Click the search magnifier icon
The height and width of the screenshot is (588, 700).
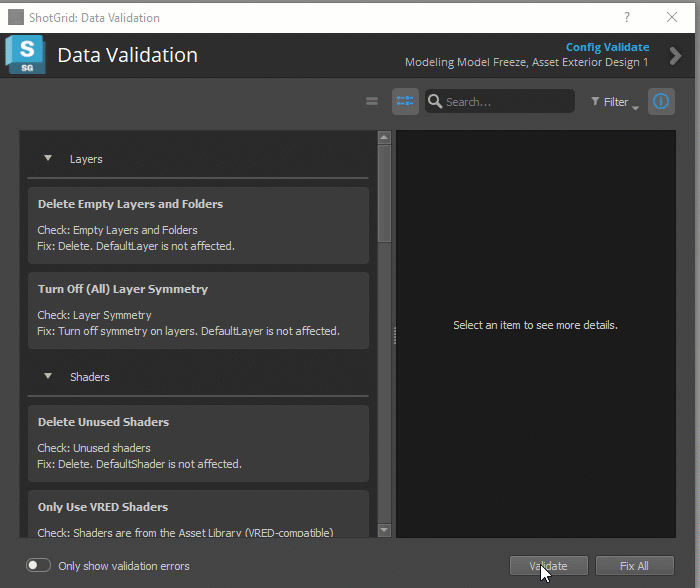pos(435,101)
